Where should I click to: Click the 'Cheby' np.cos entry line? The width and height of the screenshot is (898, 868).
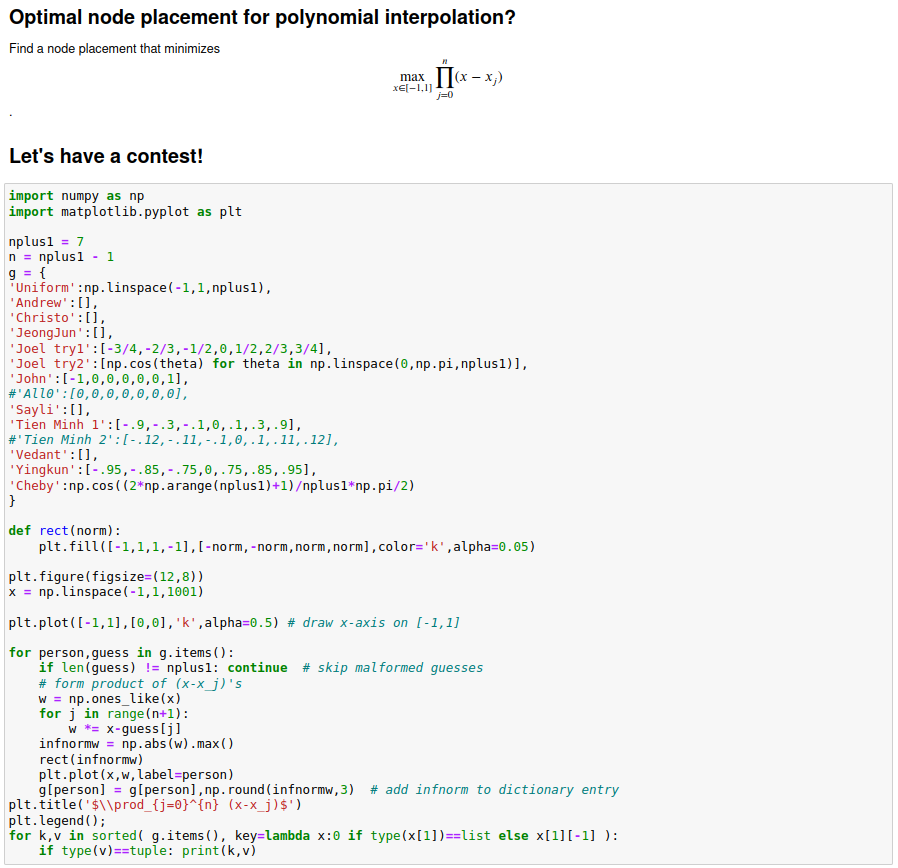pos(211,485)
